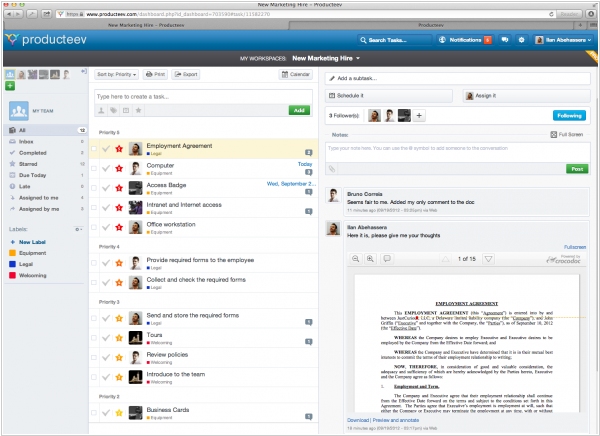This screenshot has width=600, height=436.
Task: Select the Starred filter
Action: point(46,164)
